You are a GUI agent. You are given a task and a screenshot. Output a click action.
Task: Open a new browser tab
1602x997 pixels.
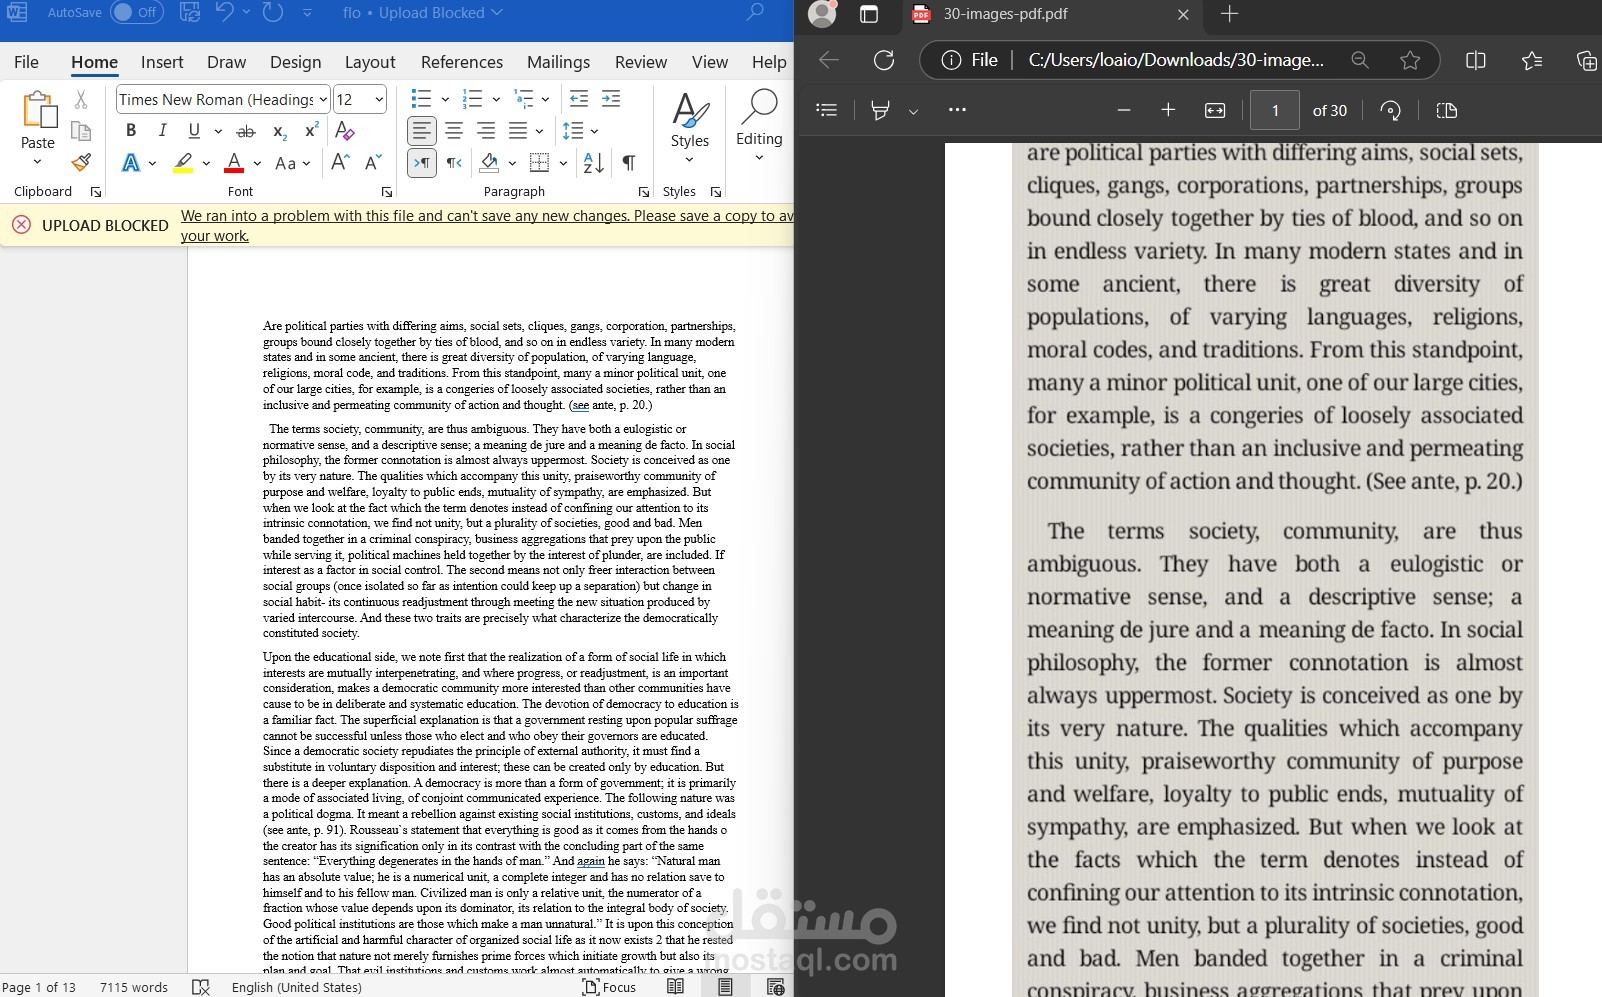point(1230,14)
